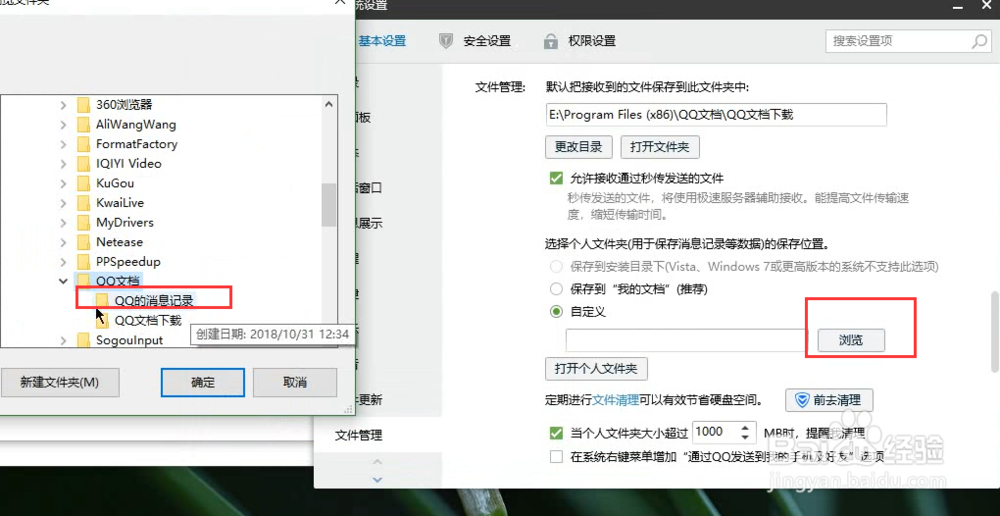Click folder icon next to MyDrivers
The width and height of the screenshot is (1000, 516).
click(83, 223)
